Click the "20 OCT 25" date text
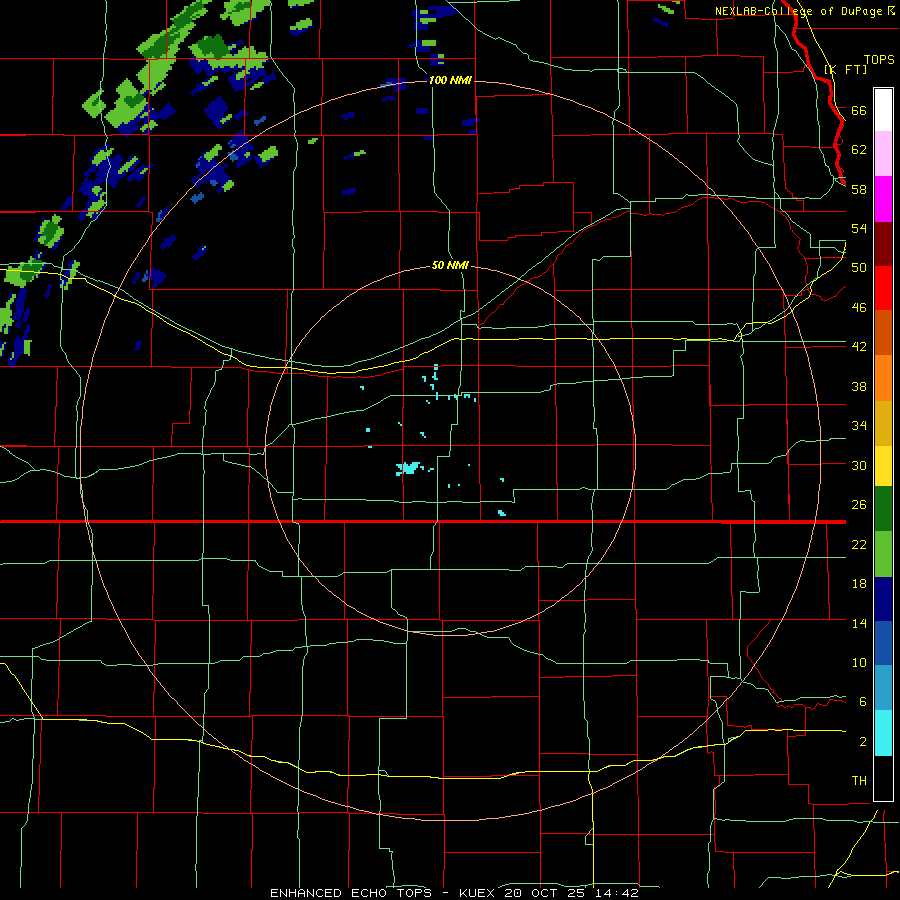 (x=547, y=893)
